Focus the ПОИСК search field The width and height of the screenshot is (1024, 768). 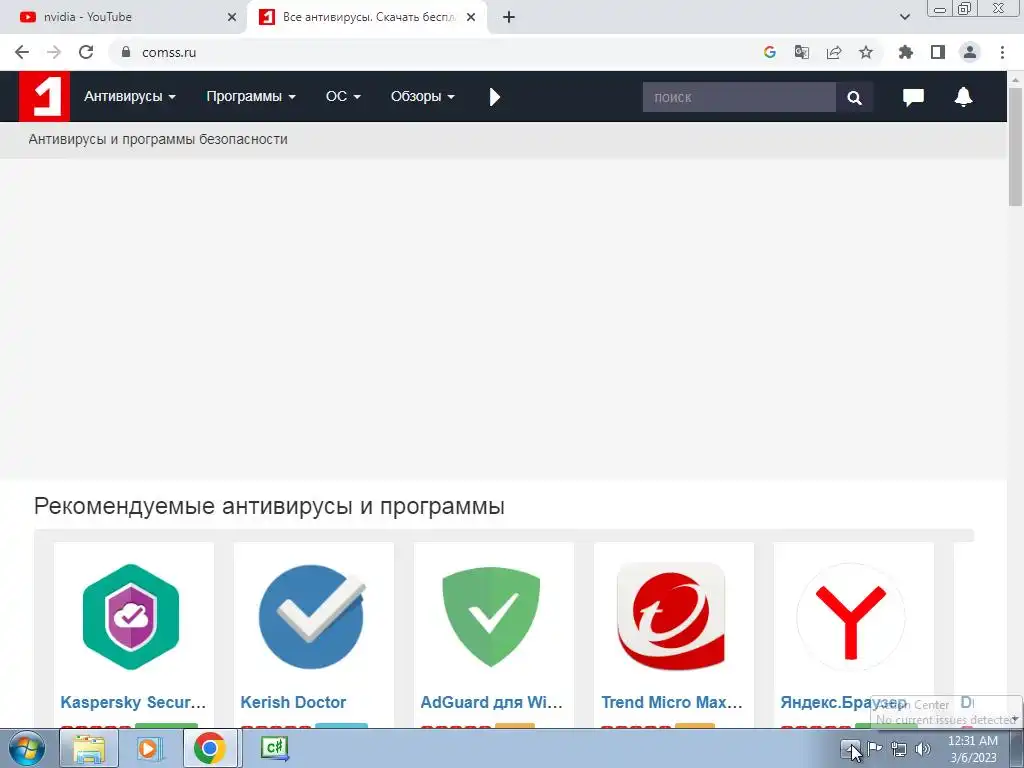pos(739,97)
